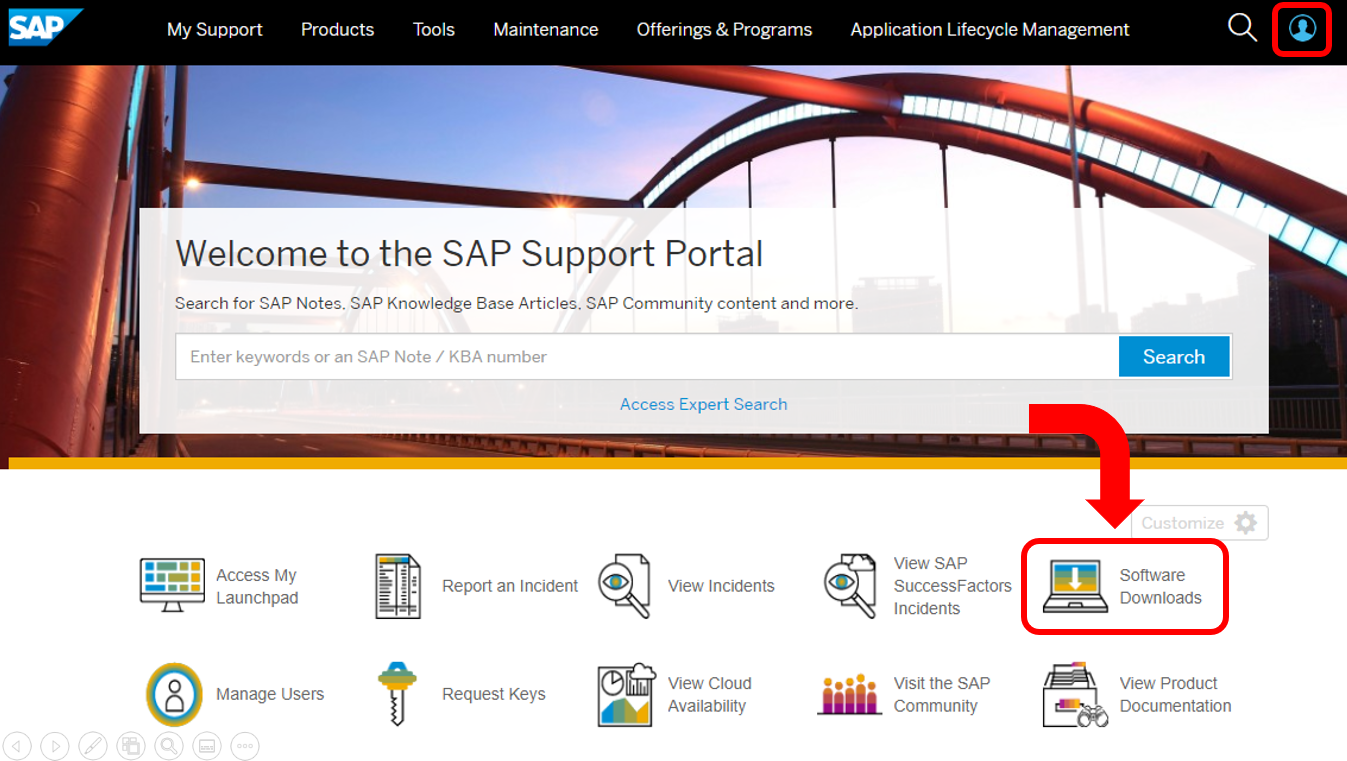Open the My Support menu
The image size is (1347, 761).
pyautogui.click(x=214, y=30)
